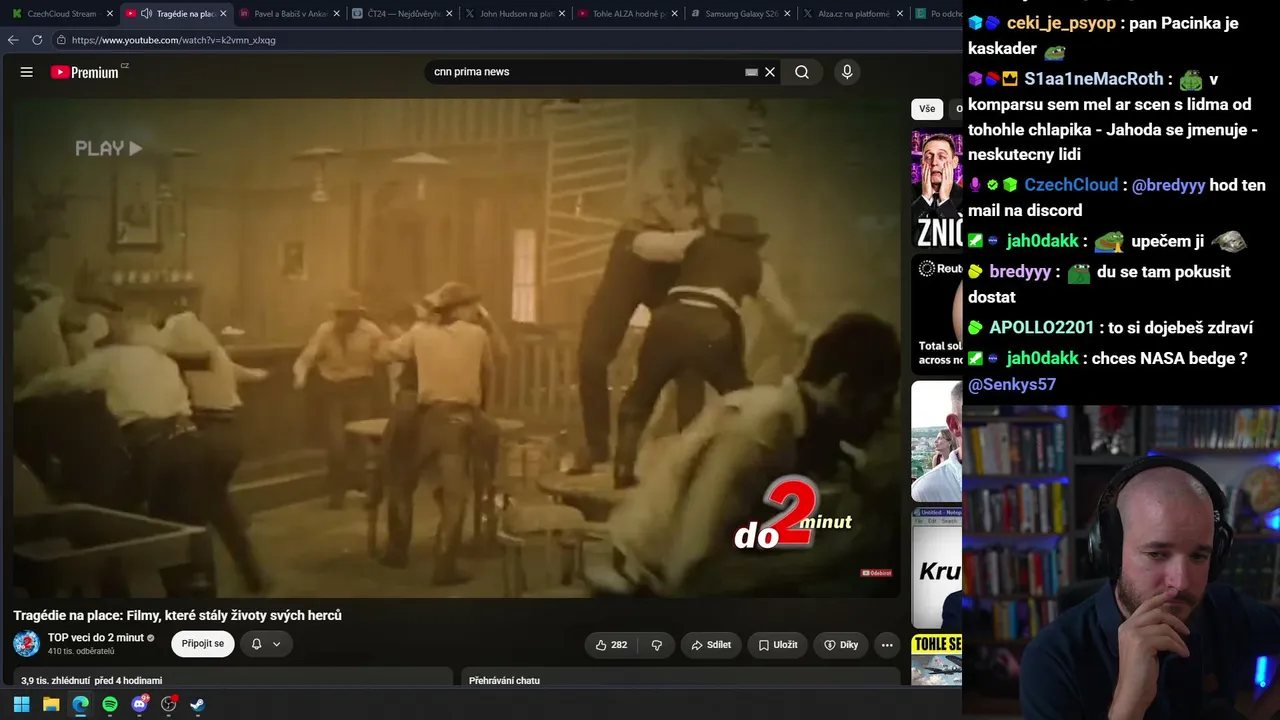This screenshot has width=1280, height=720.
Task: Click username APOLLO2201 in chat
Action: [x=1042, y=328]
